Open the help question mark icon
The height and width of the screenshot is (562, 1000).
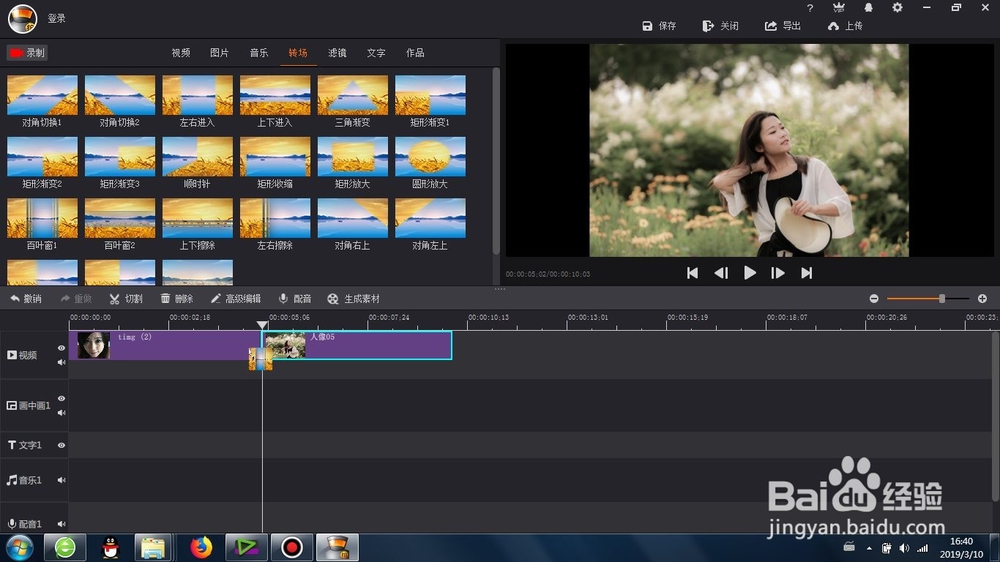(x=810, y=8)
